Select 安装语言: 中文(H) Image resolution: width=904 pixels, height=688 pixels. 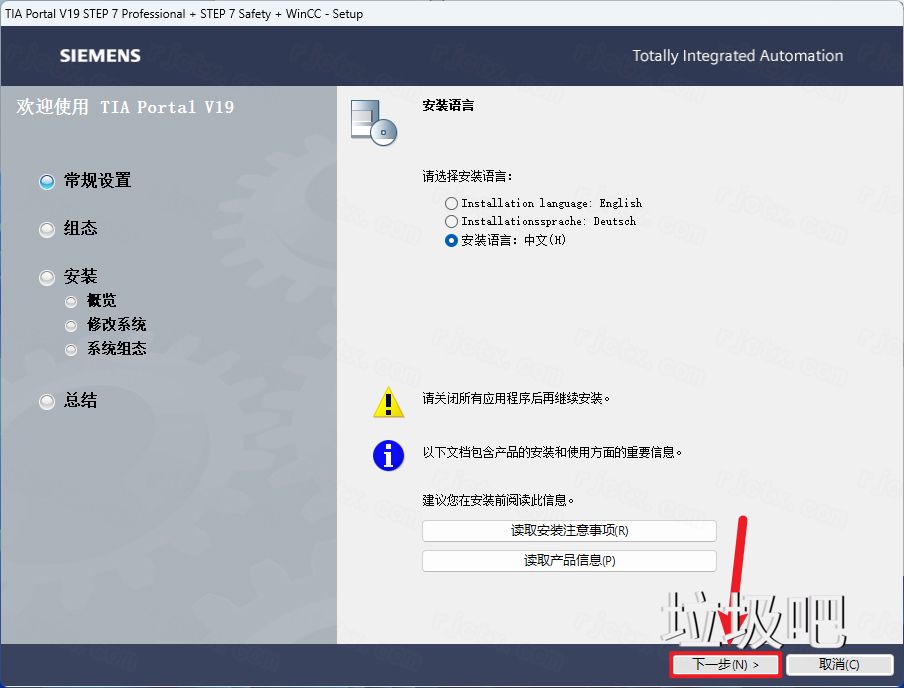(452, 240)
